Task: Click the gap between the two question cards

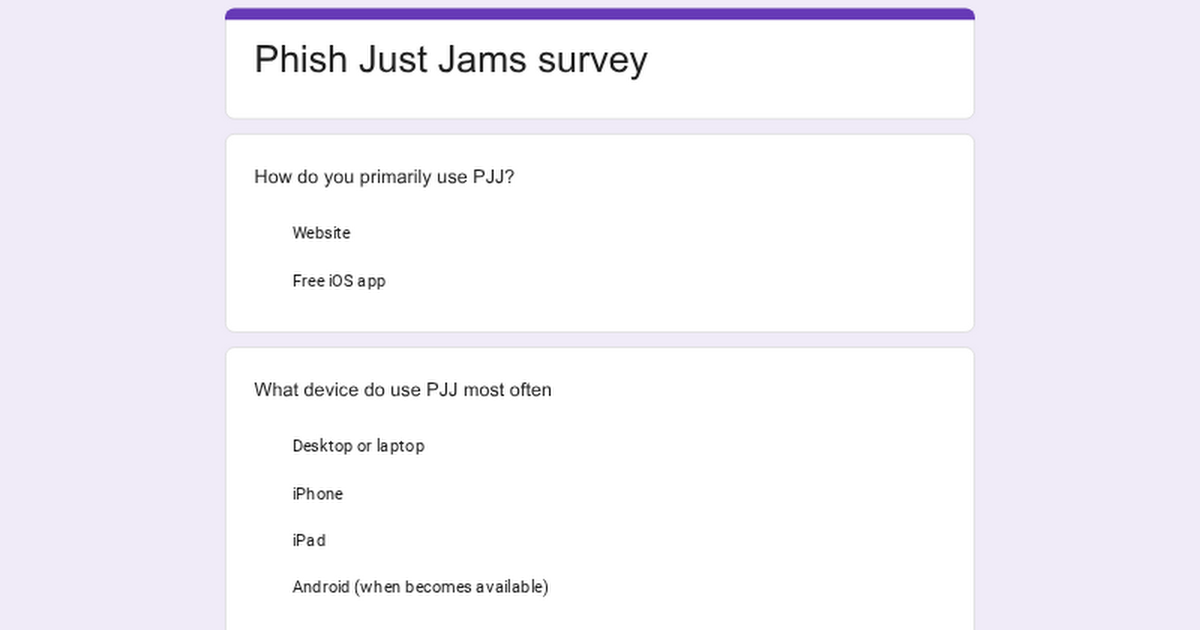Action: tap(600, 340)
